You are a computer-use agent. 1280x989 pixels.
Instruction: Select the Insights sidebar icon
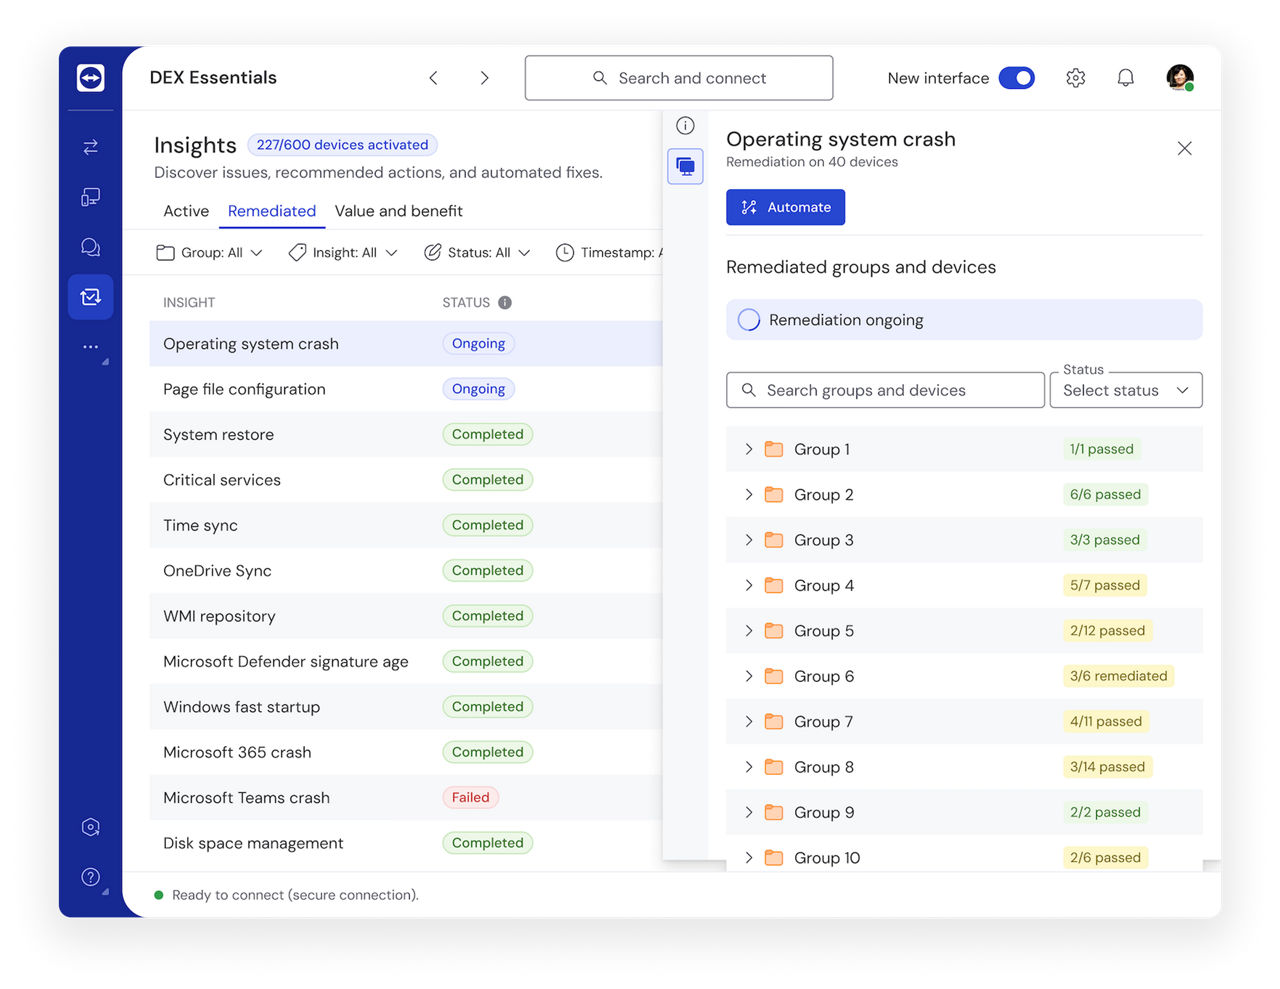90,296
